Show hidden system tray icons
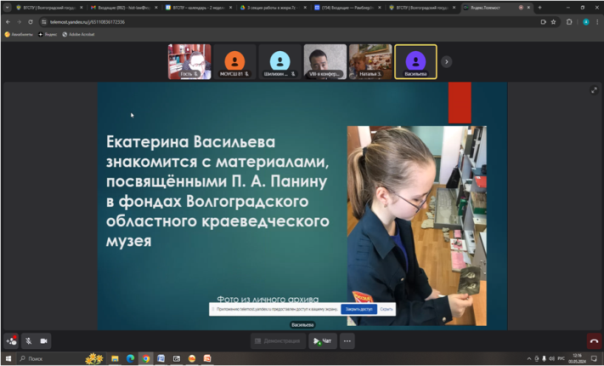This screenshot has width=604, height=366. coord(529,359)
